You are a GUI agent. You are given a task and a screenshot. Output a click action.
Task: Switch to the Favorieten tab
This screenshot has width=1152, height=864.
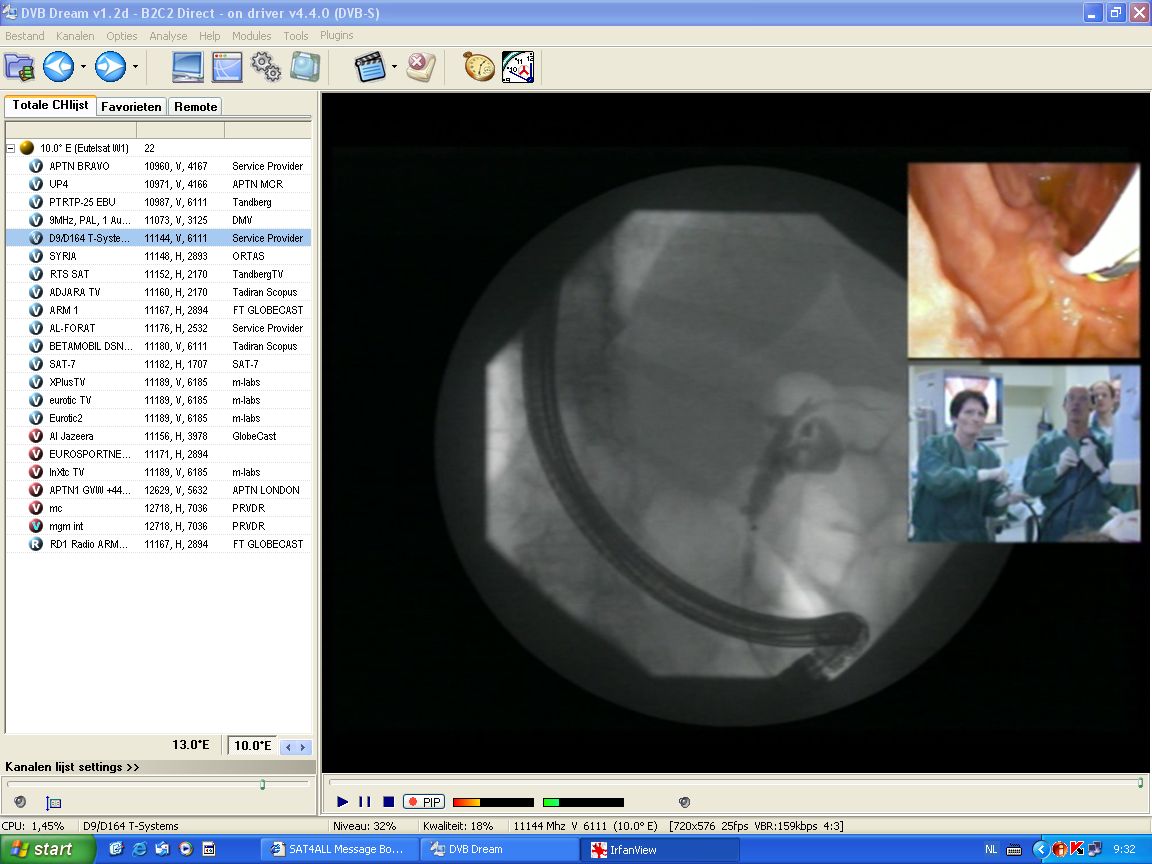tap(131, 106)
